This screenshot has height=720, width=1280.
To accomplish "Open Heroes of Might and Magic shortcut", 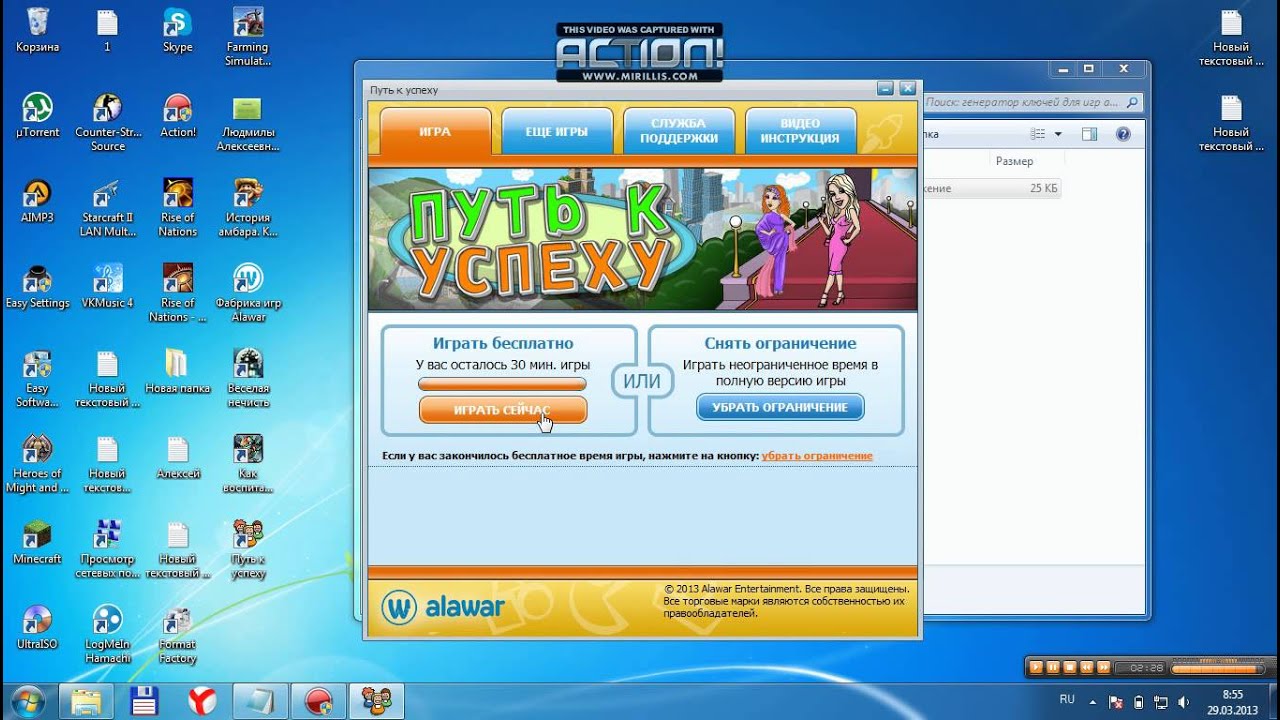I will pos(37,464).
